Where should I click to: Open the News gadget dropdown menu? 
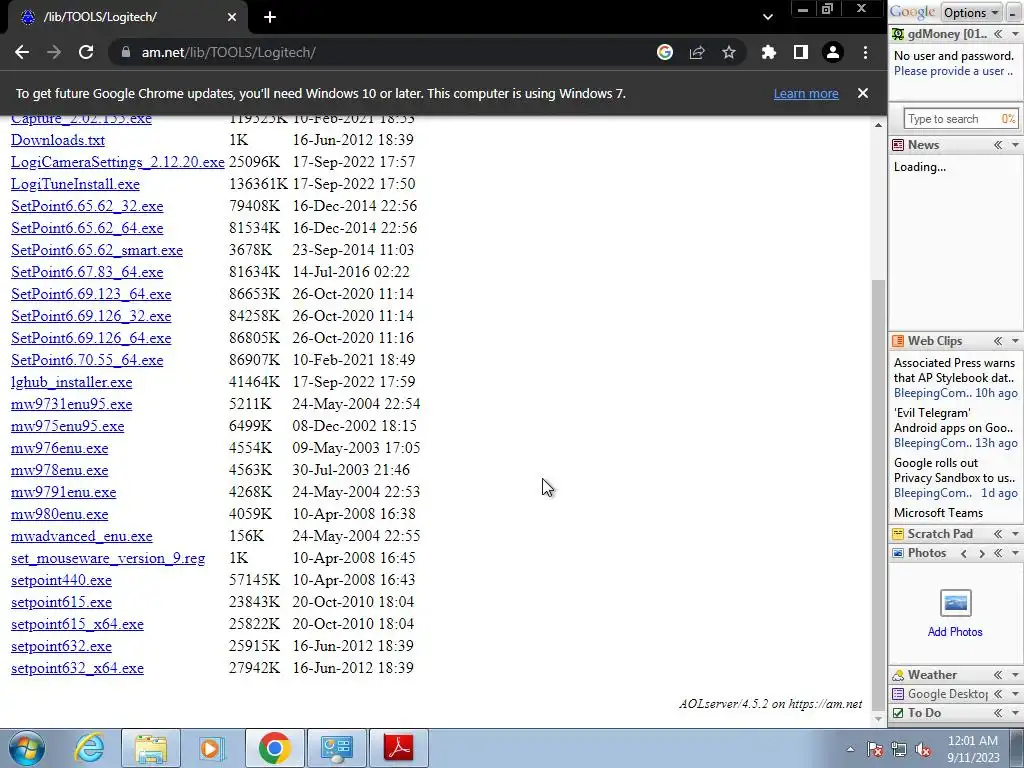[x=1016, y=145]
